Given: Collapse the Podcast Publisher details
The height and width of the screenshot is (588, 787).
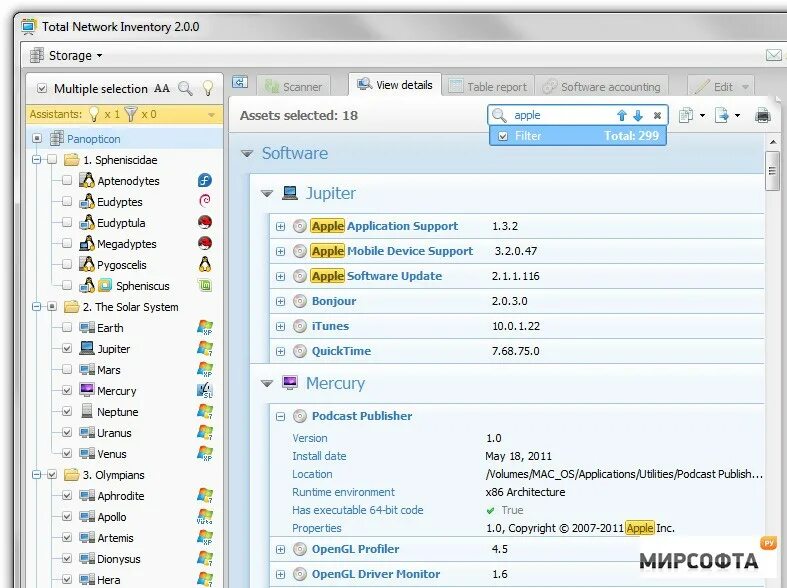Looking at the screenshot, I should (x=280, y=416).
